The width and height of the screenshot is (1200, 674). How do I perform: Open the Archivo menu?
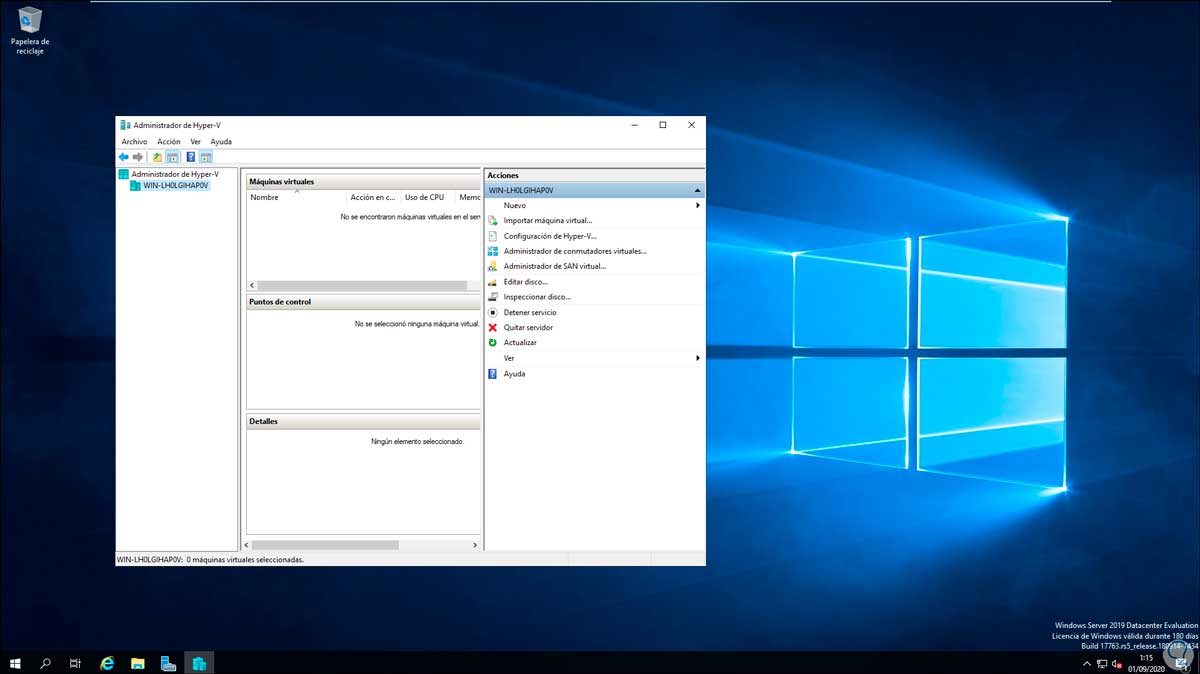click(x=134, y=142)
